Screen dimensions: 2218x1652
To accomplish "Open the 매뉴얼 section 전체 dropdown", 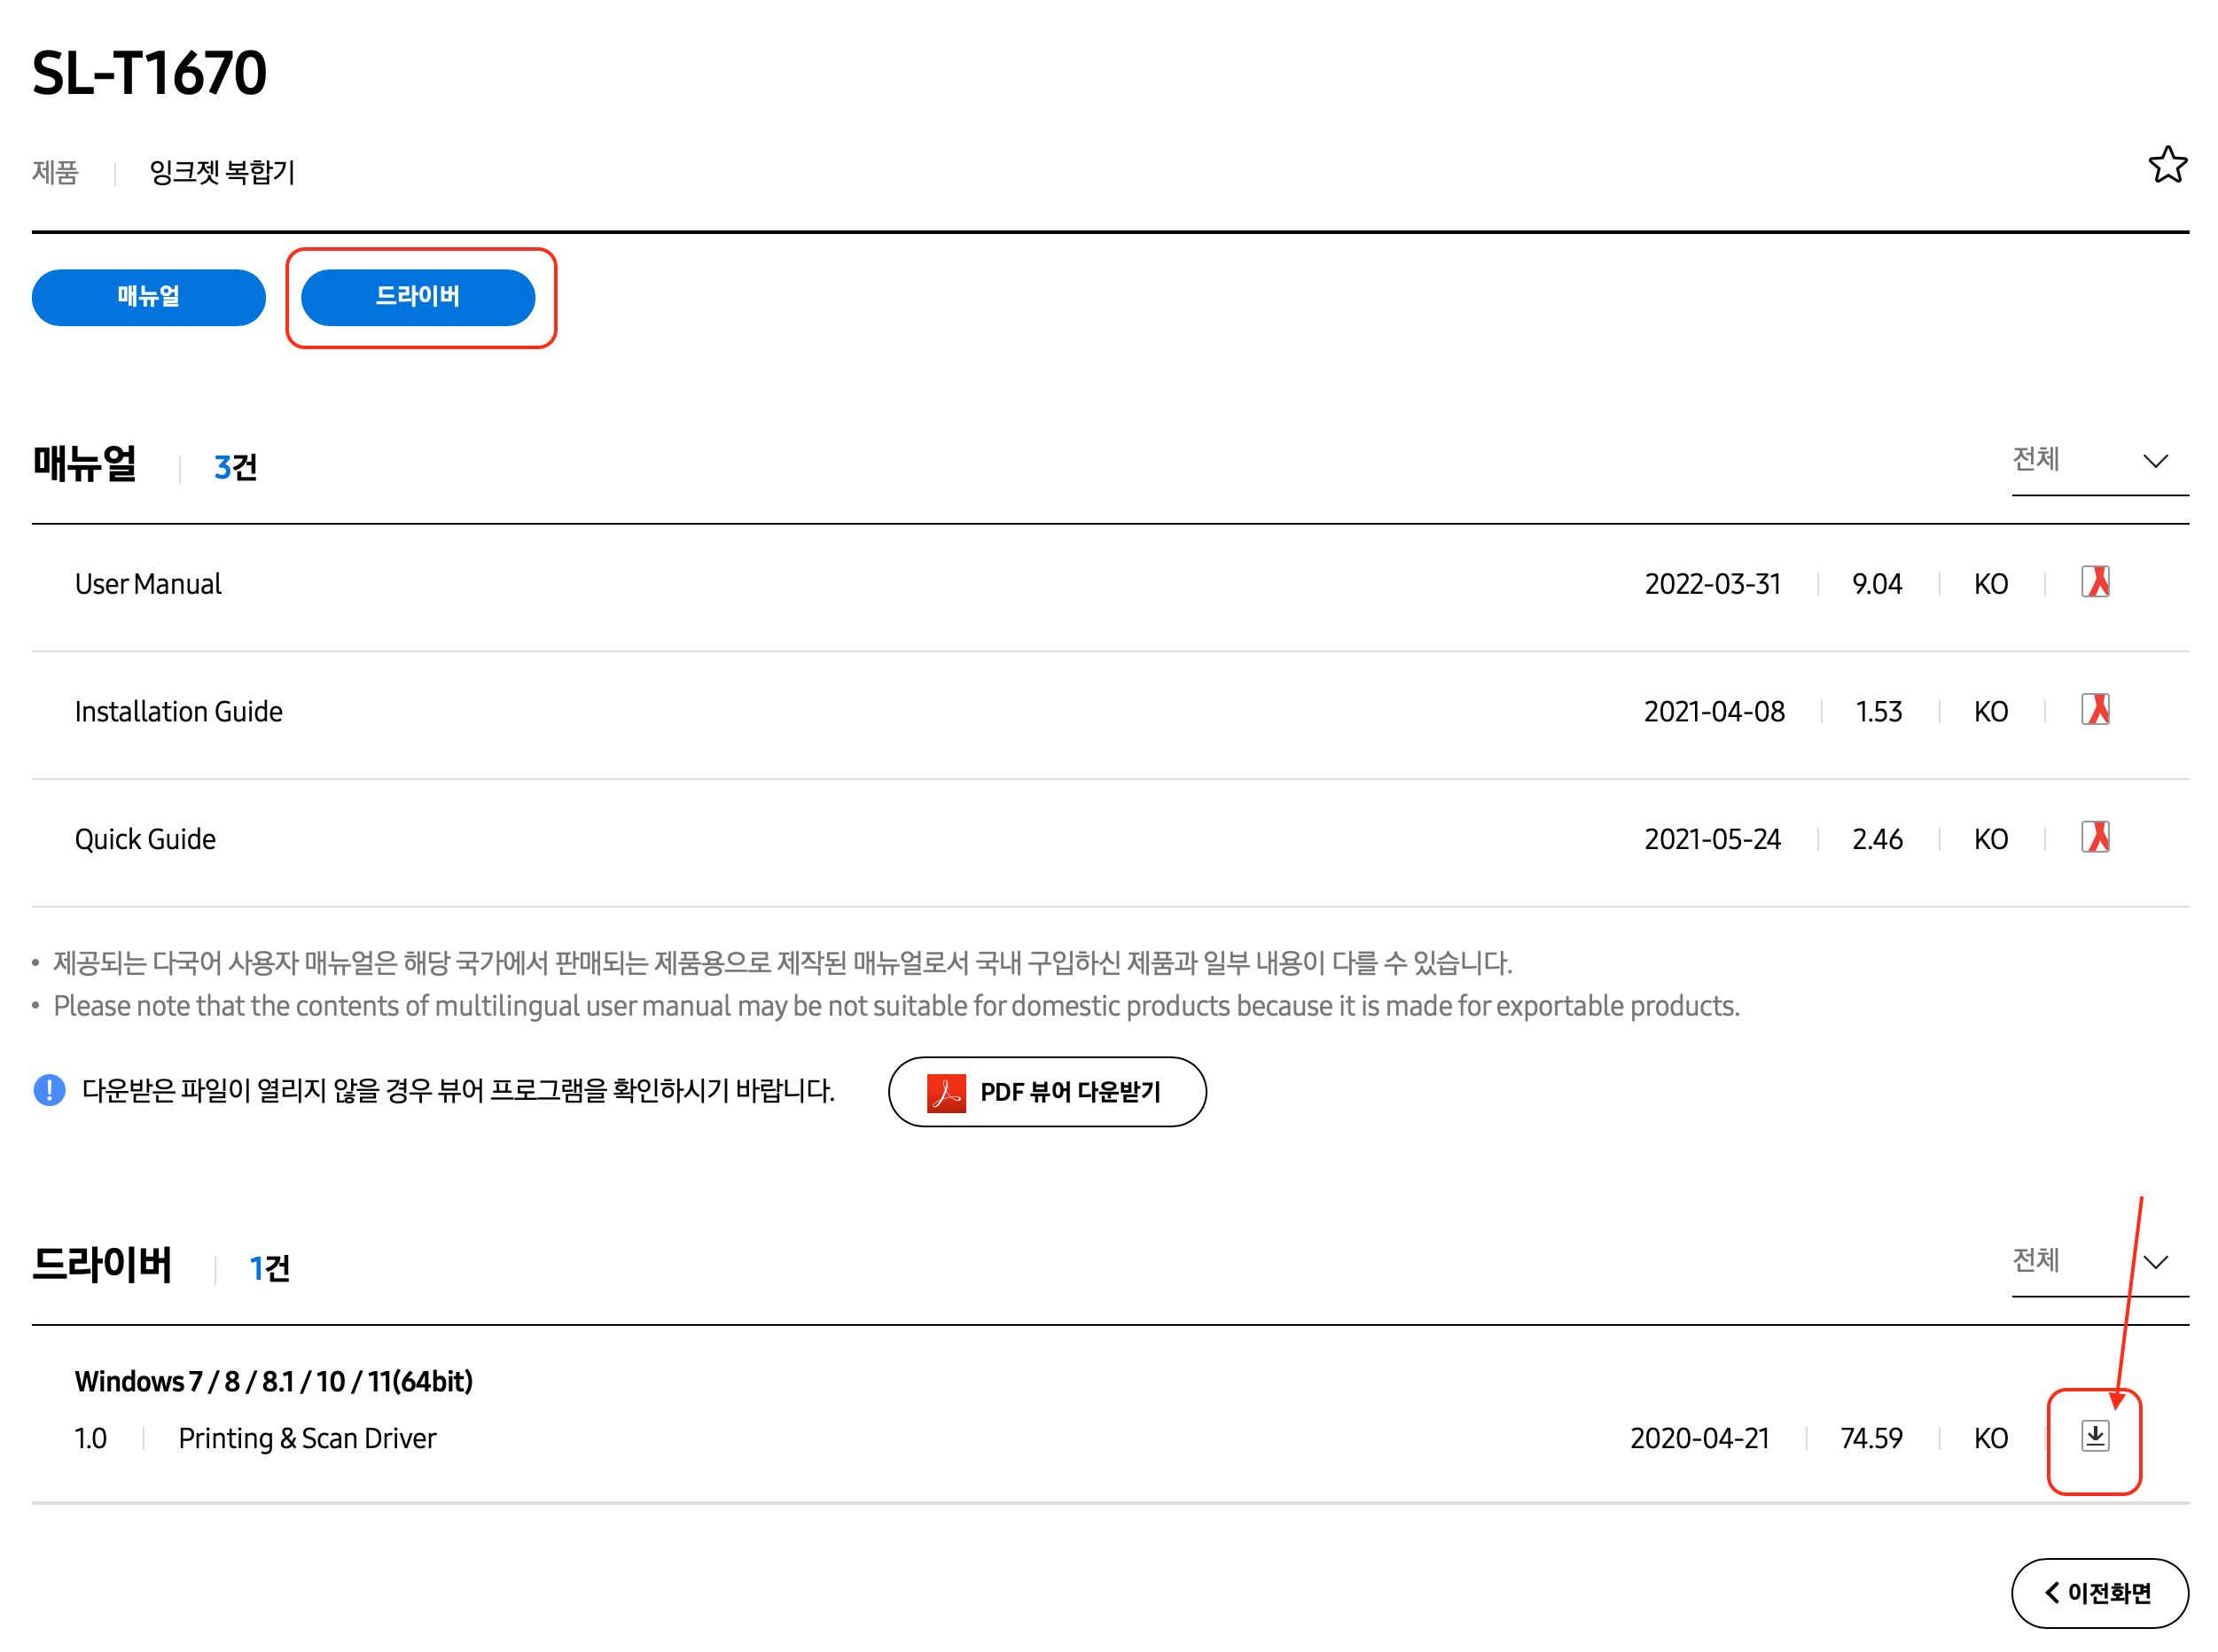I will click(2098, 460).
